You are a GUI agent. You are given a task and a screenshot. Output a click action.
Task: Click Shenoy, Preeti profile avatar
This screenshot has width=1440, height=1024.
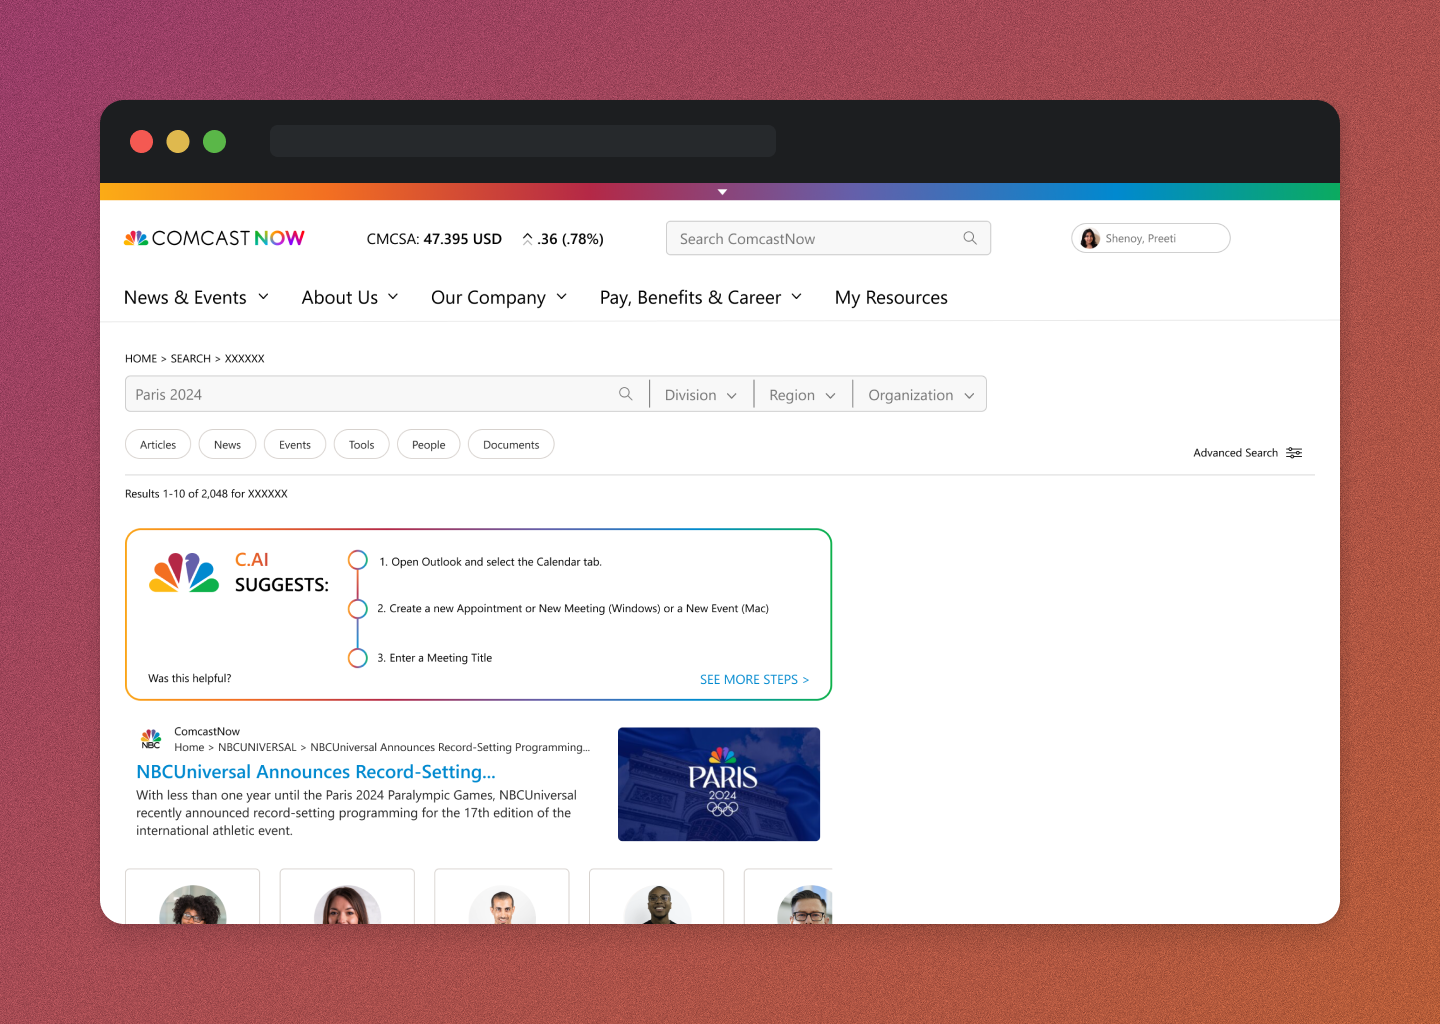tap(1090, 238)
